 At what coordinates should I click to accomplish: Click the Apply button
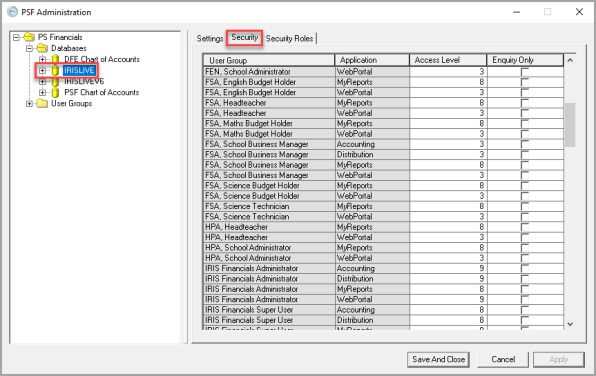[558, 360]
